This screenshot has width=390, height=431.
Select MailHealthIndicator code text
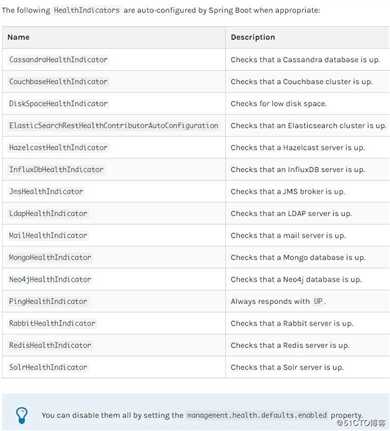48,236
